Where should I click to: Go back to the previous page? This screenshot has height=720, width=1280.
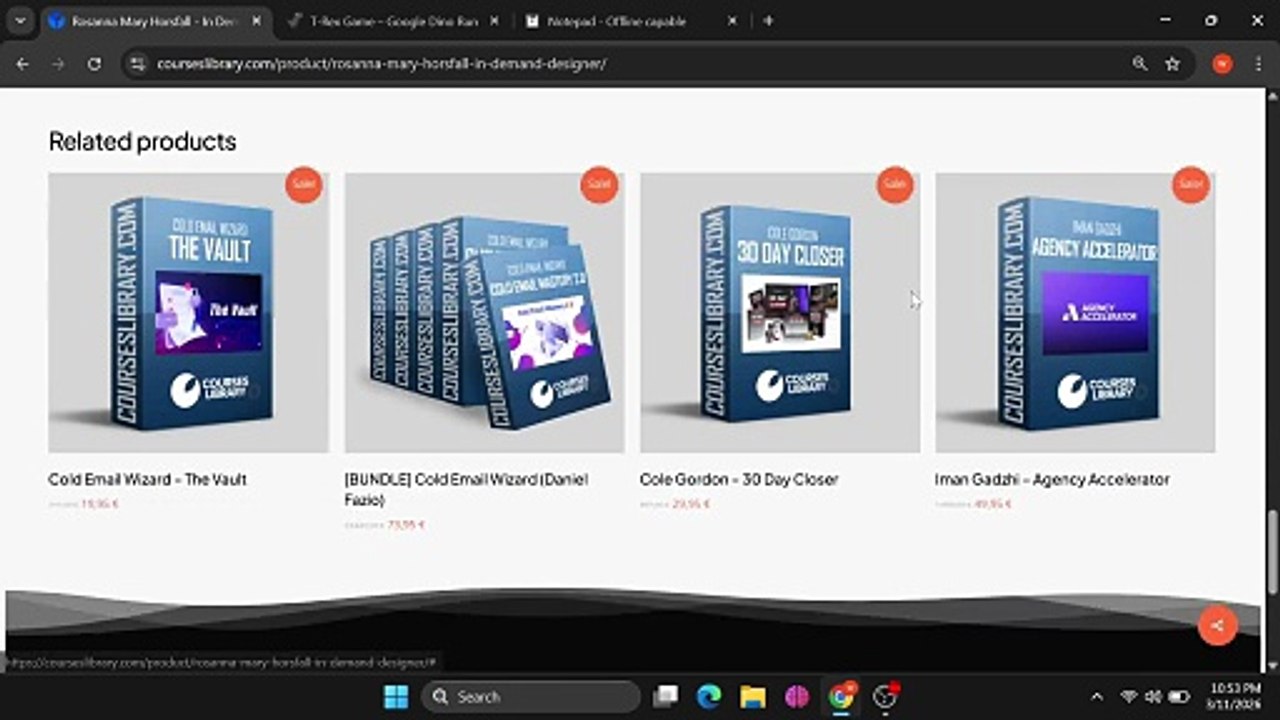coord(22,64)
